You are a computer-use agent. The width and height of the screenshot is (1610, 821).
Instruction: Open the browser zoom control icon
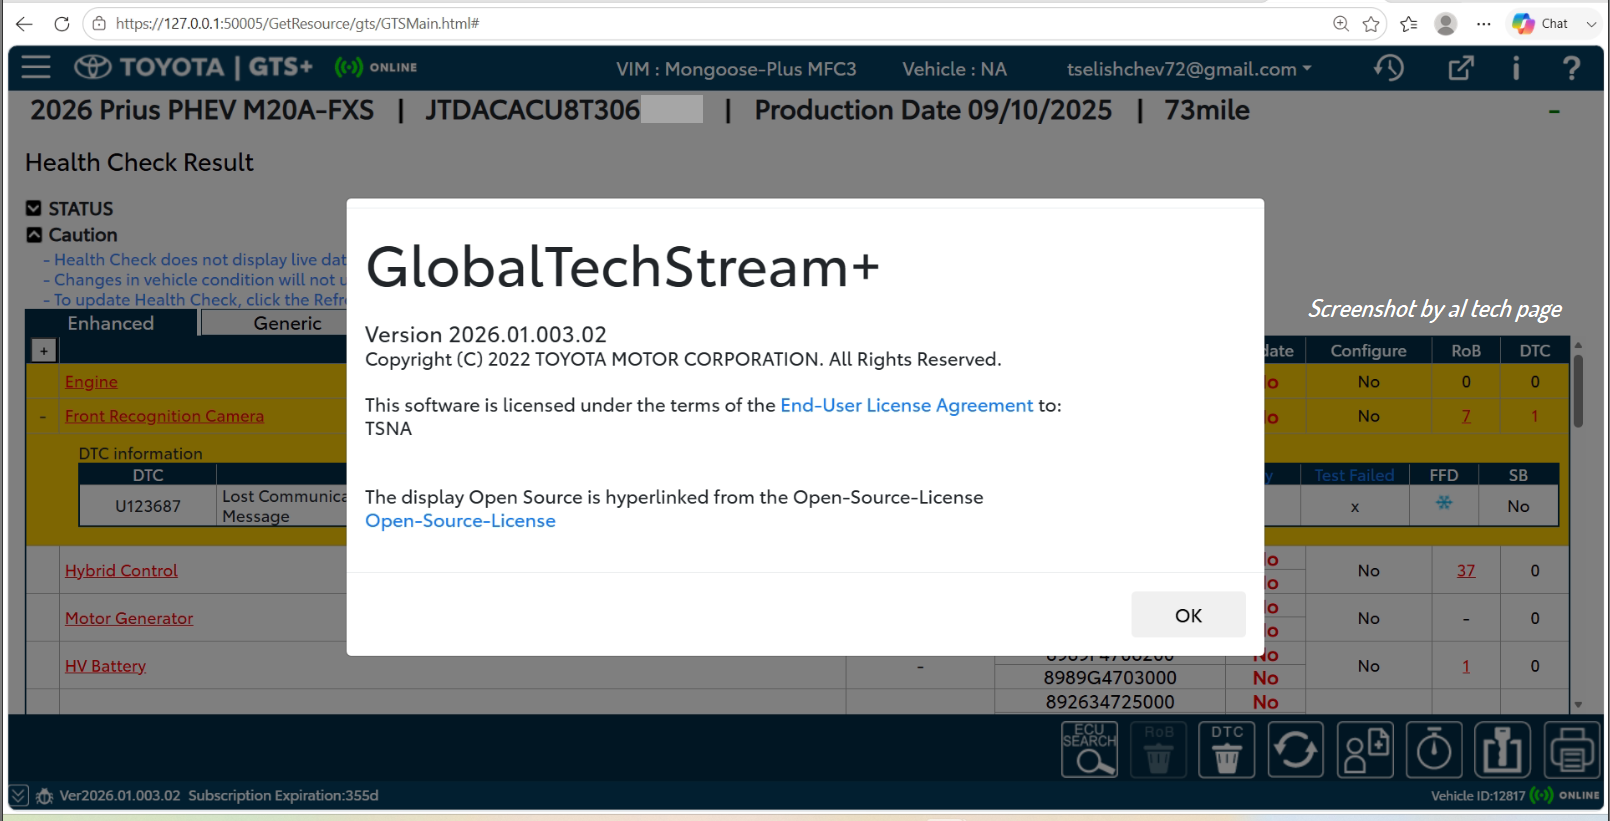(x=1341, y=24)
